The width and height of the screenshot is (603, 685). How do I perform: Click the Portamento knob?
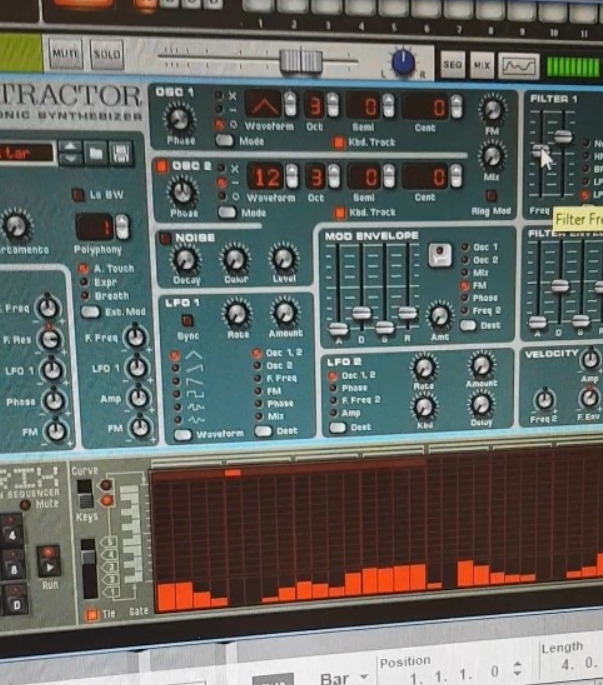pos(17,226)
